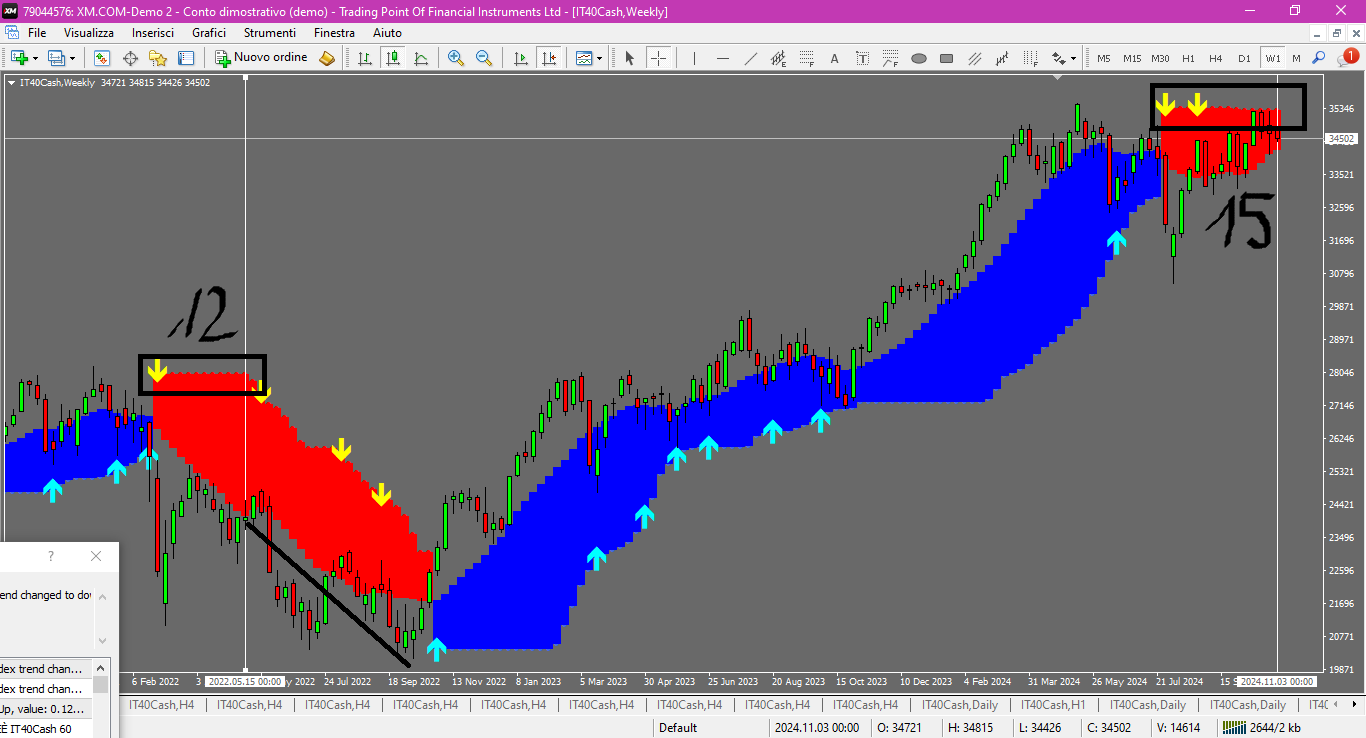Image resolution: width=1366 pixels, height=738 pixels.
Task: Open the Visualizza menu
Action: click(89, 33)
